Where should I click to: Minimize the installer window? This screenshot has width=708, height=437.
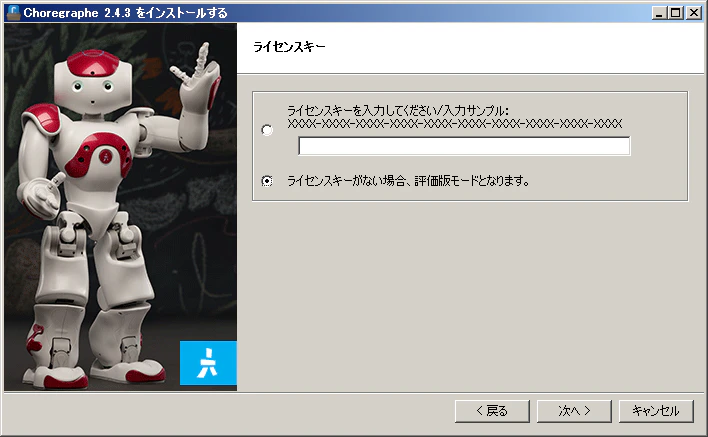click(x=659, y=13)
